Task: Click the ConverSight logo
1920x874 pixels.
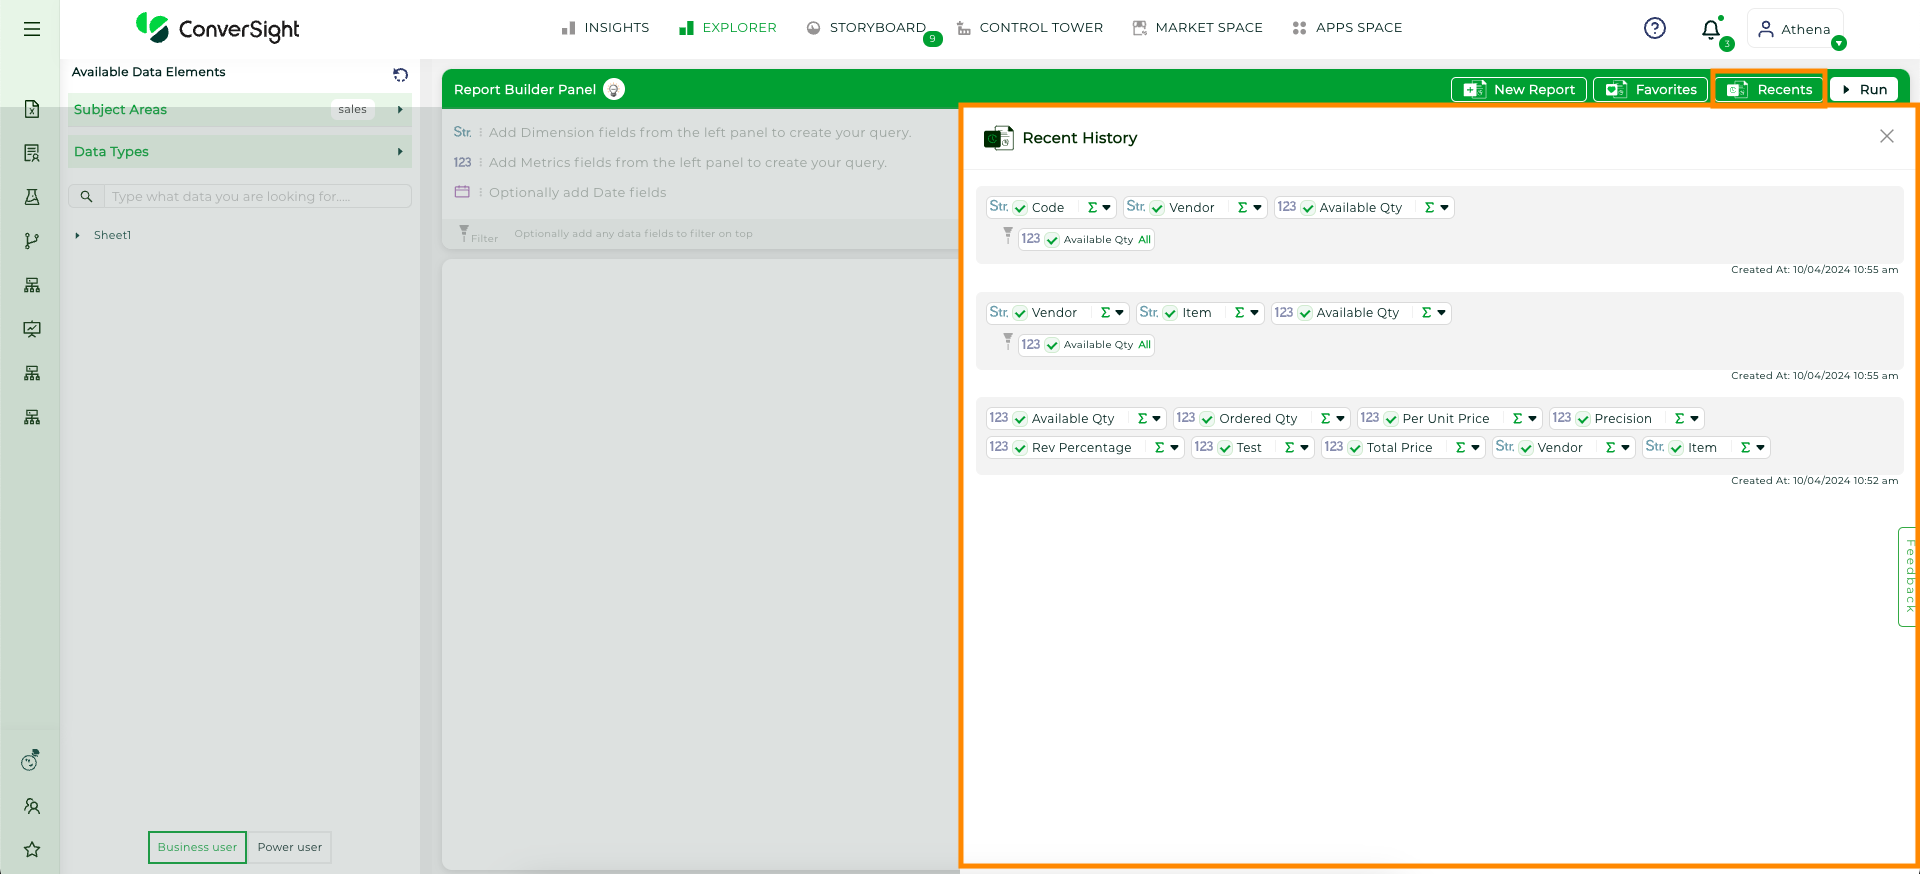Action: (x=218, y=28)
